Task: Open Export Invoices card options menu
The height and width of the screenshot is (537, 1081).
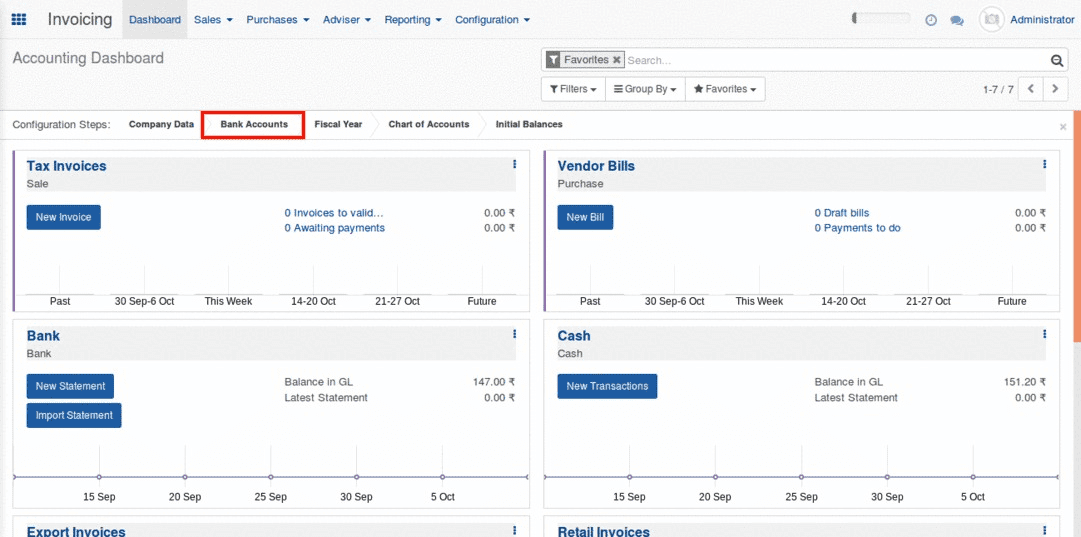Action: coord(514,529)
